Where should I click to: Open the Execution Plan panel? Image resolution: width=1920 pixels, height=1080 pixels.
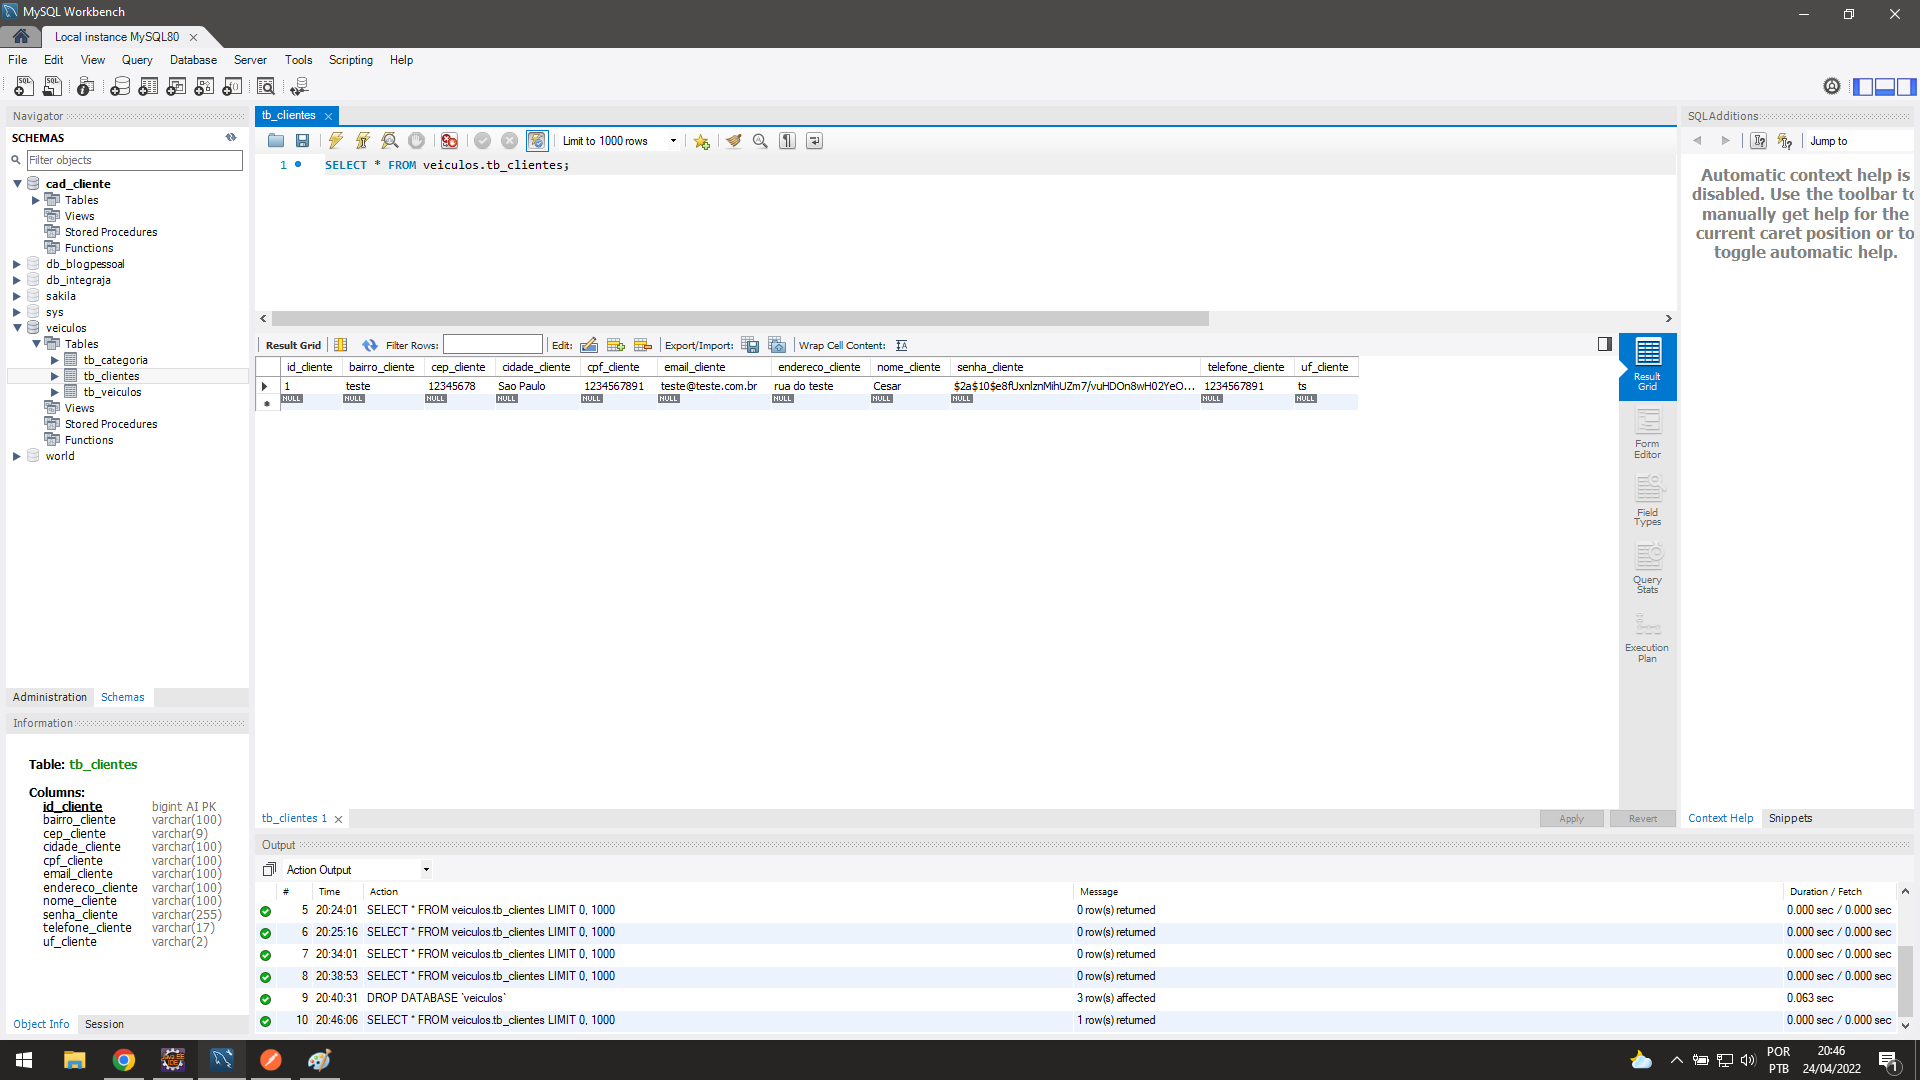[x=1646, y=633]
